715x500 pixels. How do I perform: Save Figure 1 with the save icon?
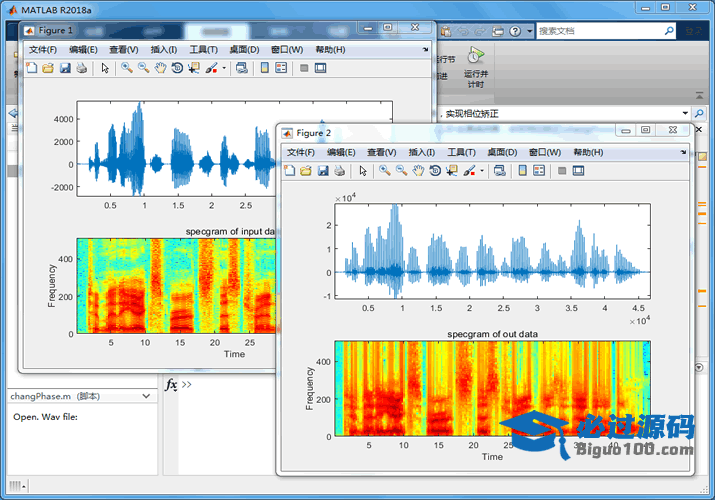point(65,68)
